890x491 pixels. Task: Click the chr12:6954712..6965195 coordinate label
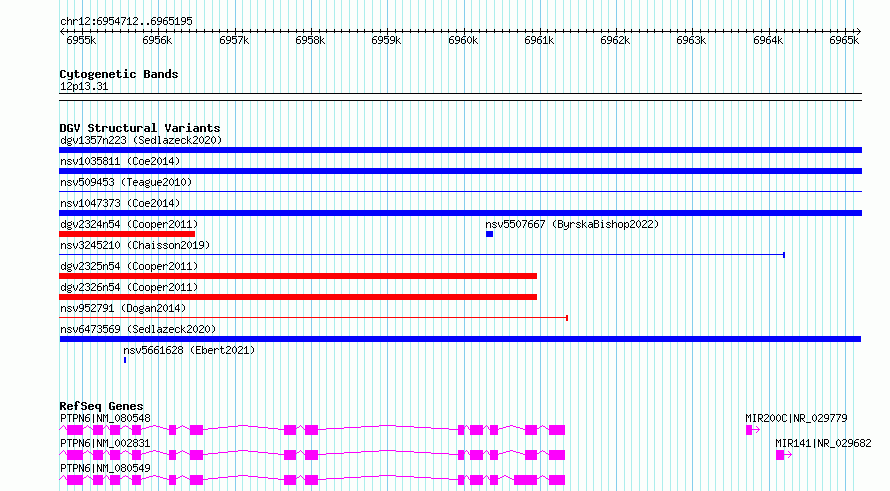pyautogui.click(x=126, y=21)
